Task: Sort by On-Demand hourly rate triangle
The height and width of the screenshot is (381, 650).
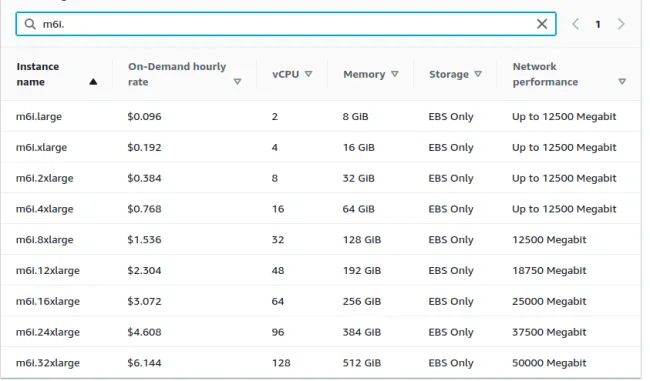Action: pyautogui.click(x=237, y=82)
